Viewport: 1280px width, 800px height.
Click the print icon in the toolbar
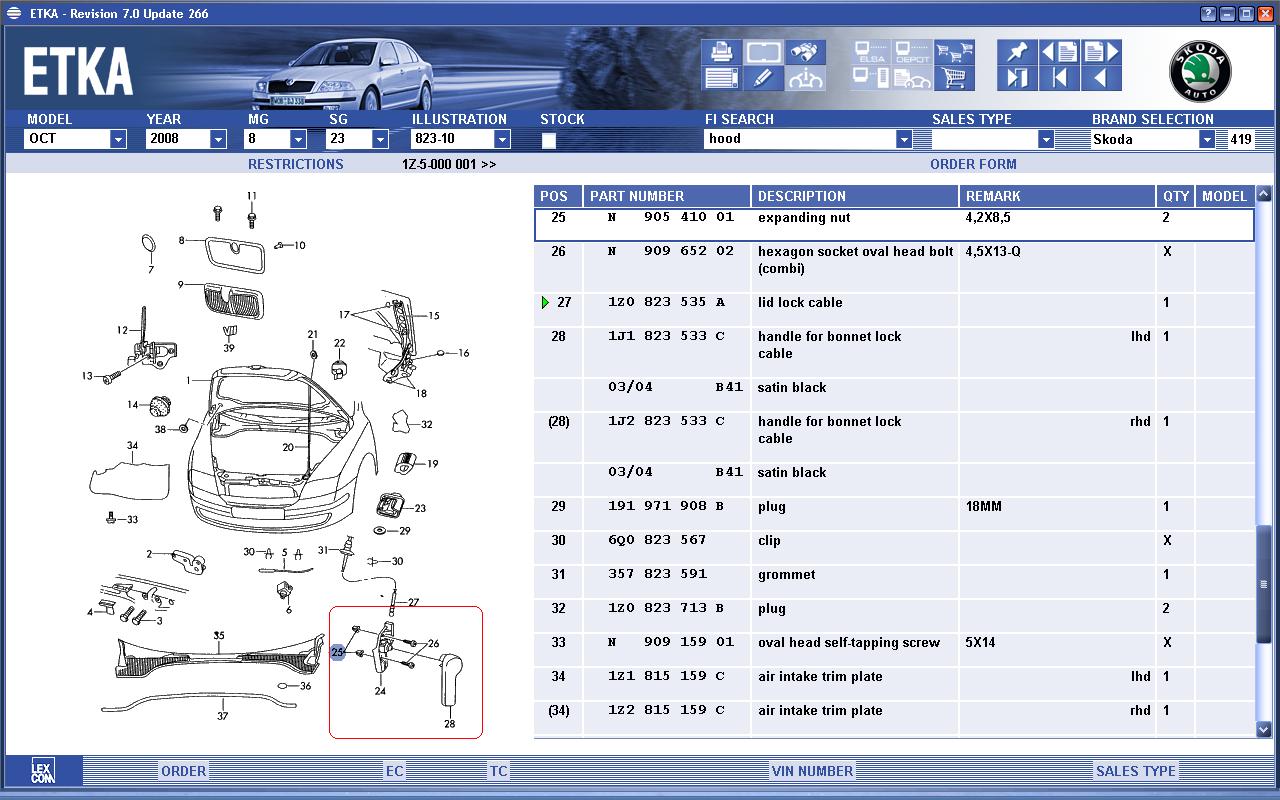coord(721,52)
